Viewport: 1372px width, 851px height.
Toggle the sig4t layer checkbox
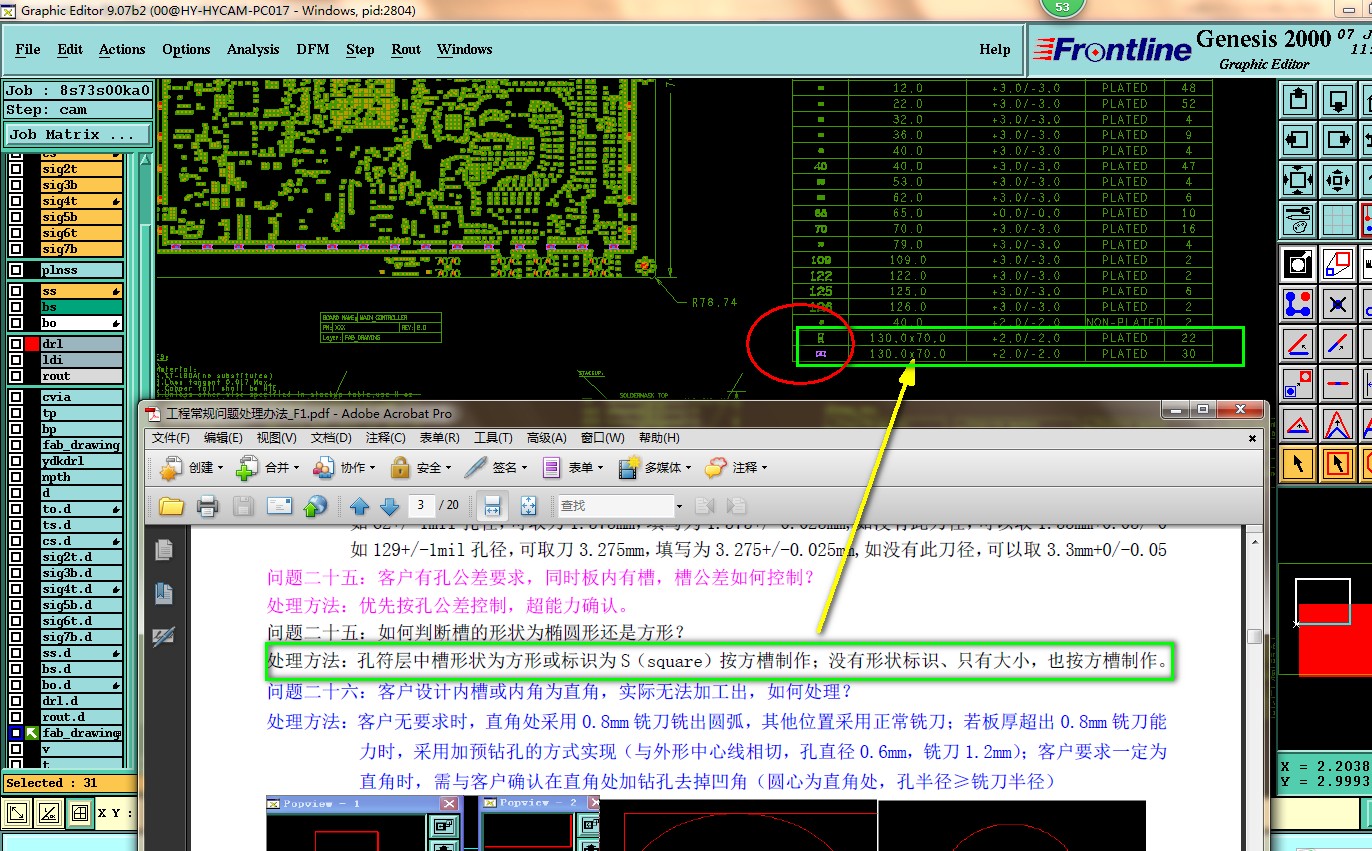pos(16,201)
